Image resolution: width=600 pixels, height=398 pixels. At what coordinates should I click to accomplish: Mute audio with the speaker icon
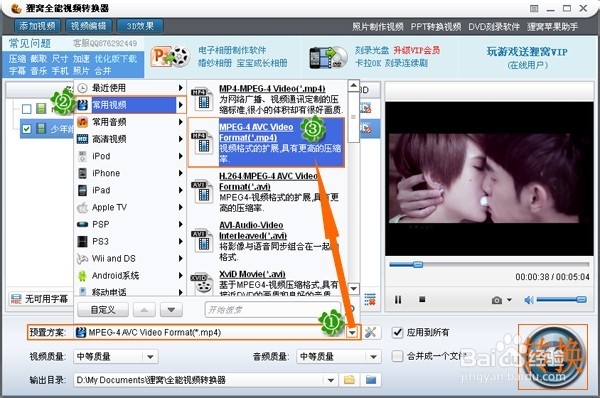529,300
